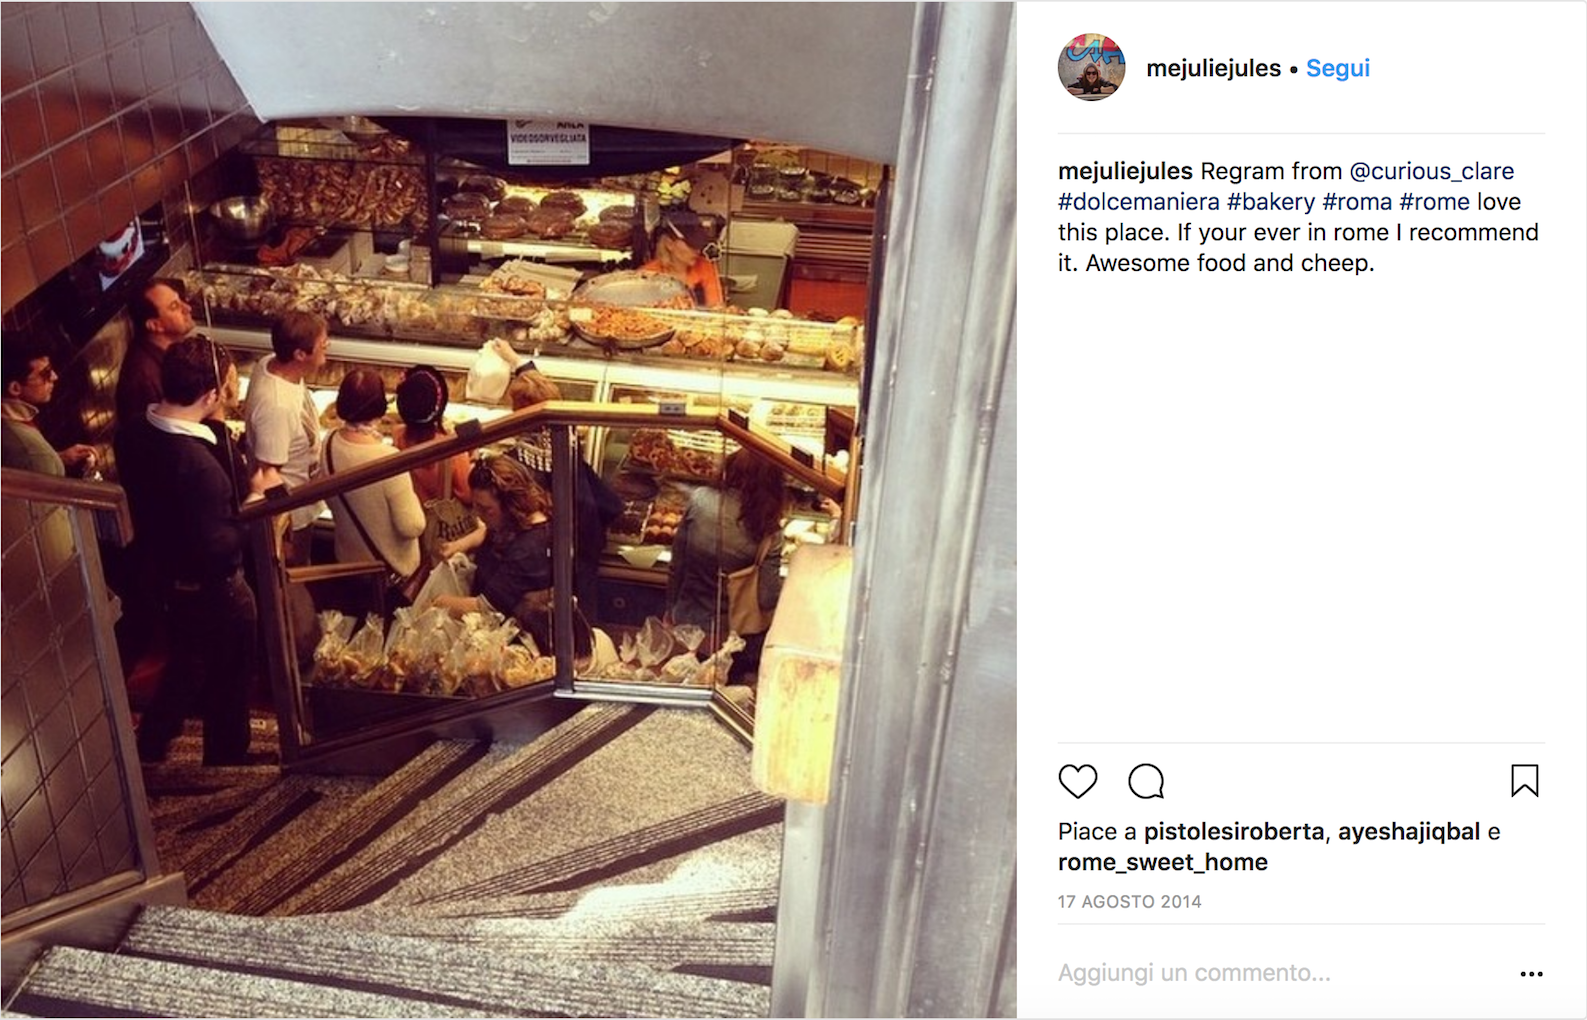Open the #bakery hashtag

point(1271,202)
